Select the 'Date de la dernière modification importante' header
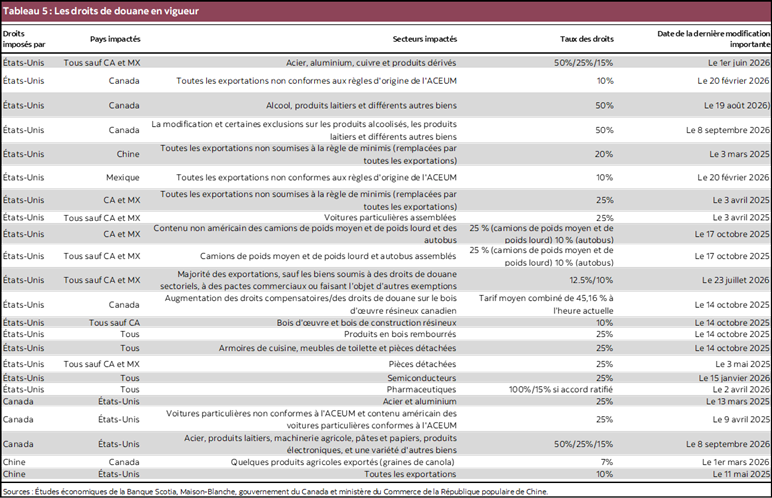 (x=713, y=39)
